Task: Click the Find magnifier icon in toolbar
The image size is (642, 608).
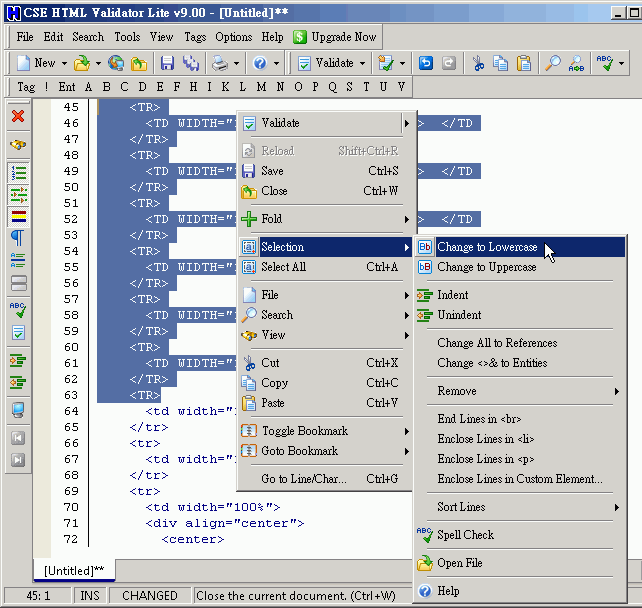Action: [x=553, y=63]
